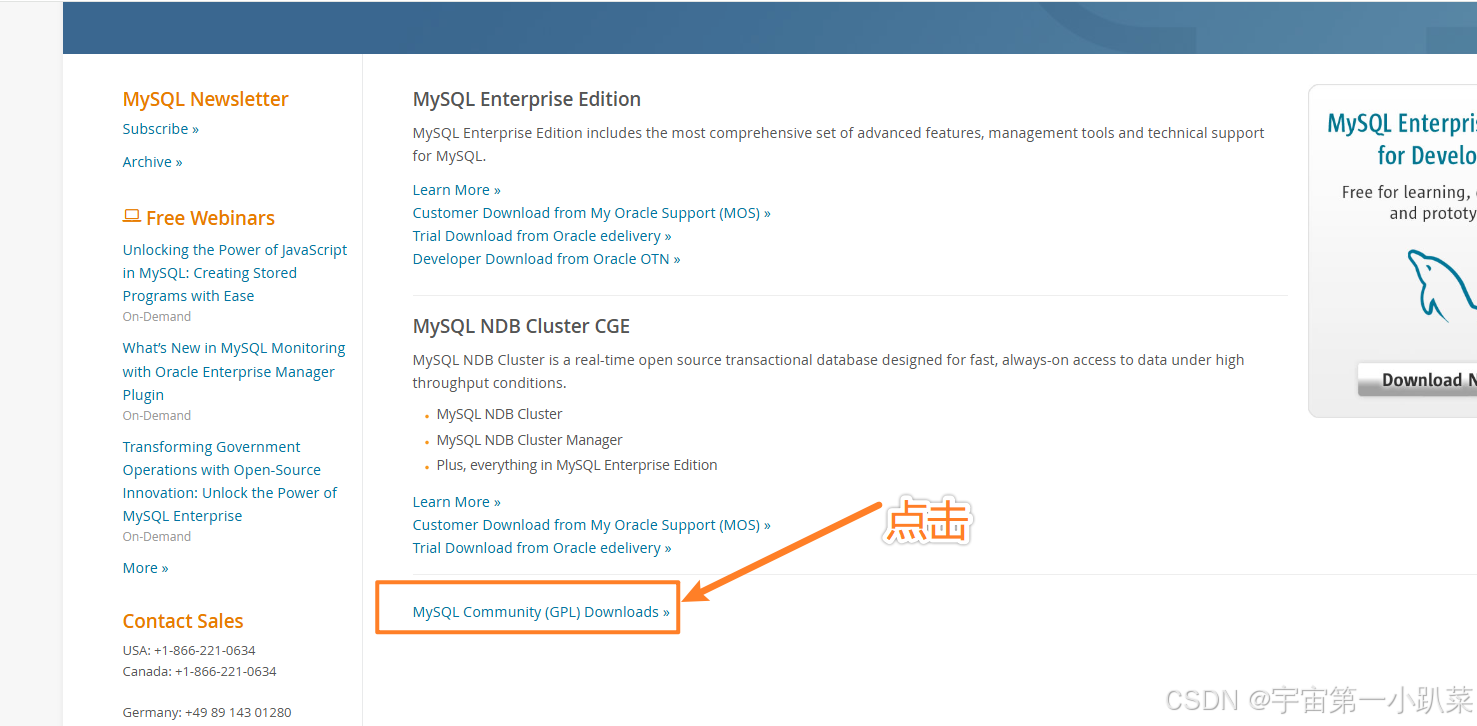
Task: Click the Canada sales phone number
Action: 226,671
